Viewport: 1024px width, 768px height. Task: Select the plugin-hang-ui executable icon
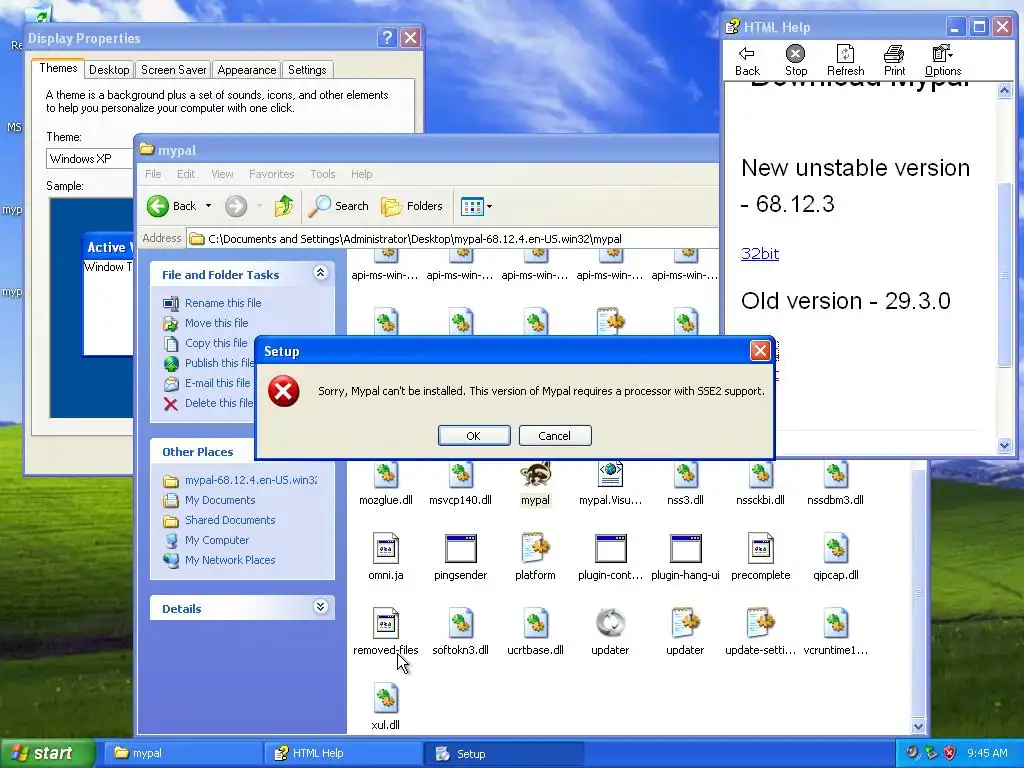coord(685,549)
